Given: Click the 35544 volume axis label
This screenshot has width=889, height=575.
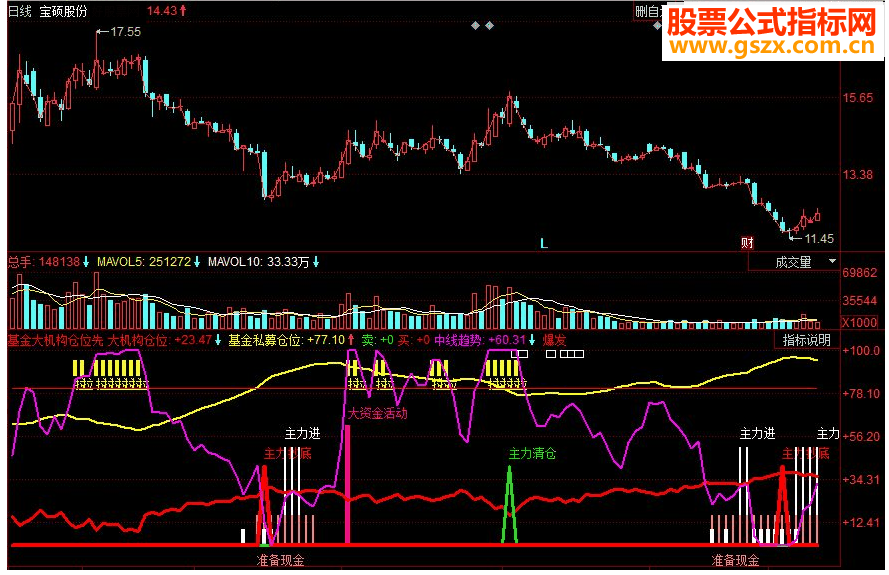Looking at the screenshot, I should 860,301.
